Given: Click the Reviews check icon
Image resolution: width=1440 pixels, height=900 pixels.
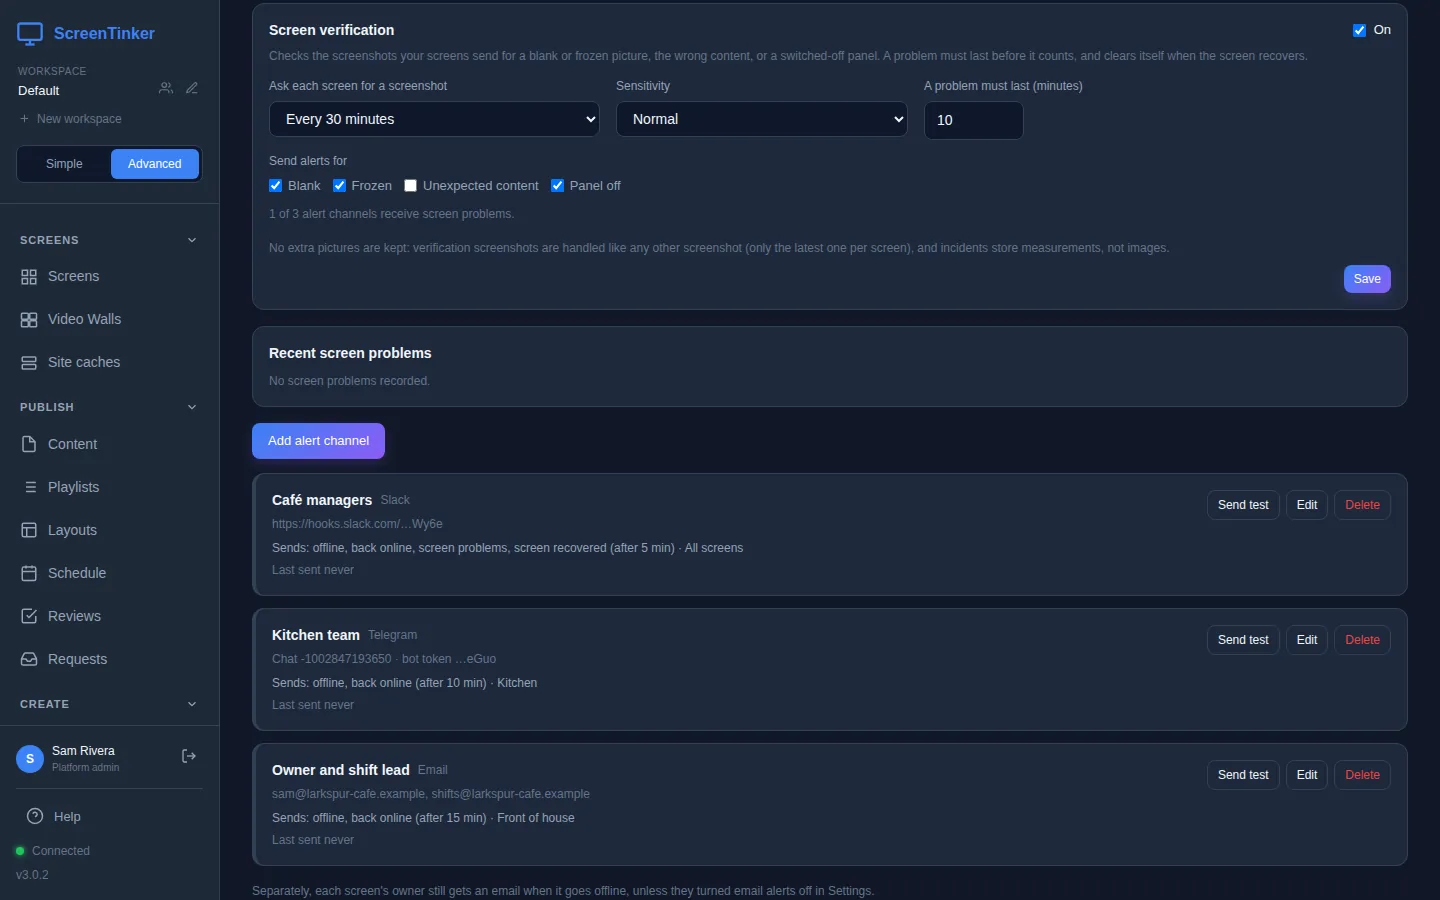Looking at the screenshot, I should (29, 616).
